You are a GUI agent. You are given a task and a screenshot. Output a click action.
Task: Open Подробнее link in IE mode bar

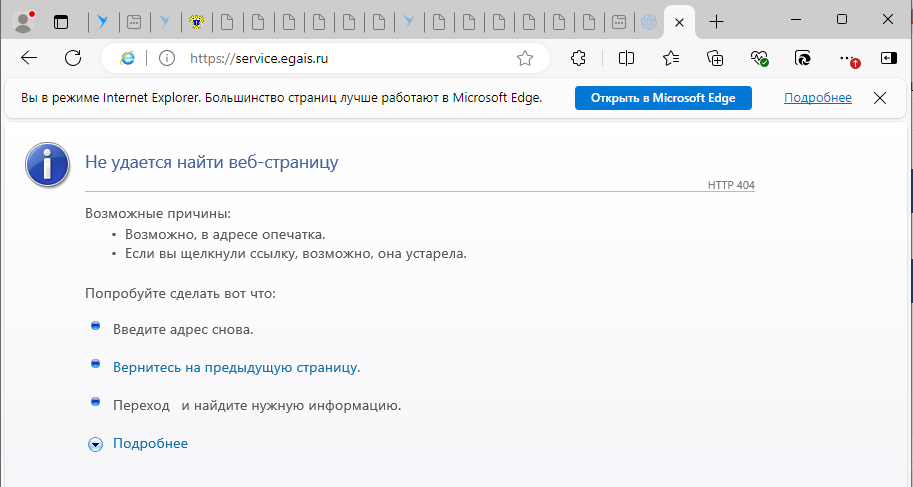pyautogui.click(x=817, y=98)
